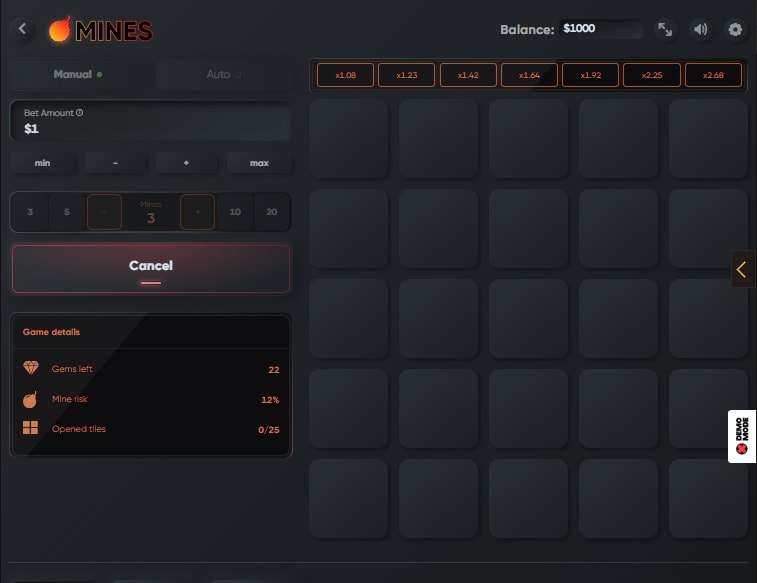Screen dimensions: 757x583
Task: Mute sound with the speaker icon
Action: pos(700,30)
